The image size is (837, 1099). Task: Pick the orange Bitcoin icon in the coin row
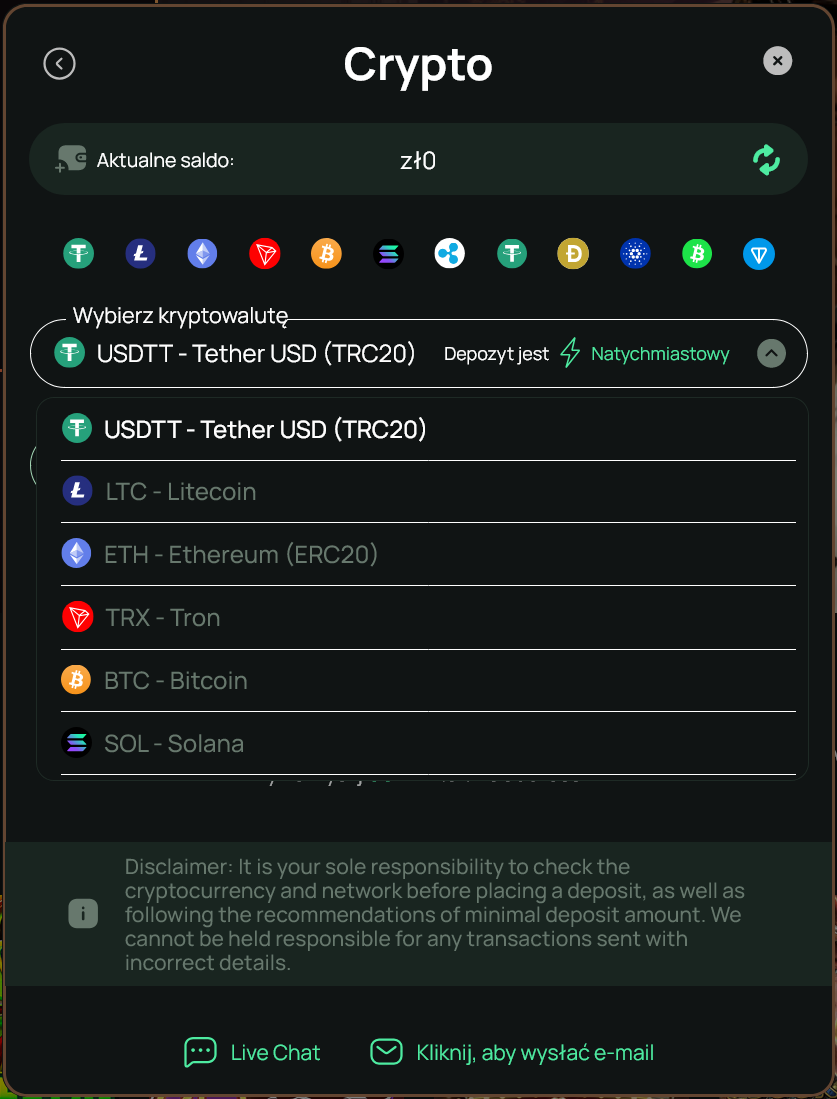pyautogui.click(x=326, y=253)
